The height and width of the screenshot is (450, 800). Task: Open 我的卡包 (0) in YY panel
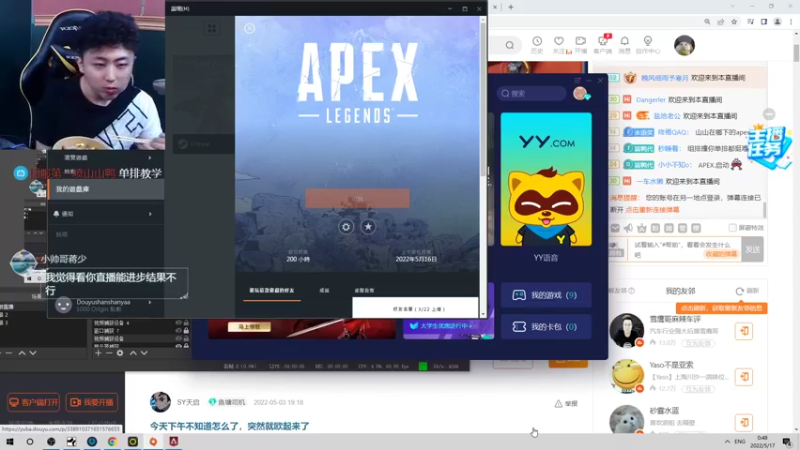(546, 327)
